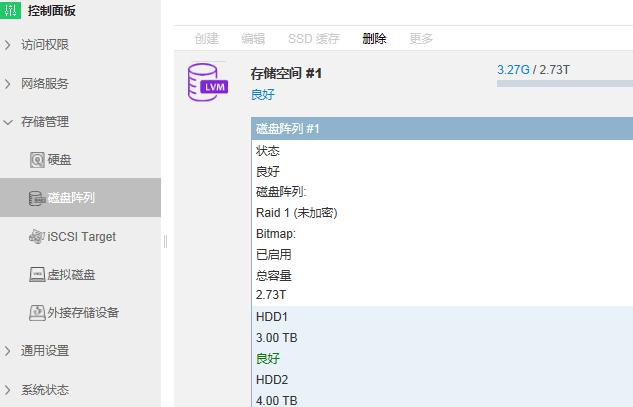Click the hard disk icon beside 硬盘
This screenshot has height=407, width=633.
click(x=37, y=160)
